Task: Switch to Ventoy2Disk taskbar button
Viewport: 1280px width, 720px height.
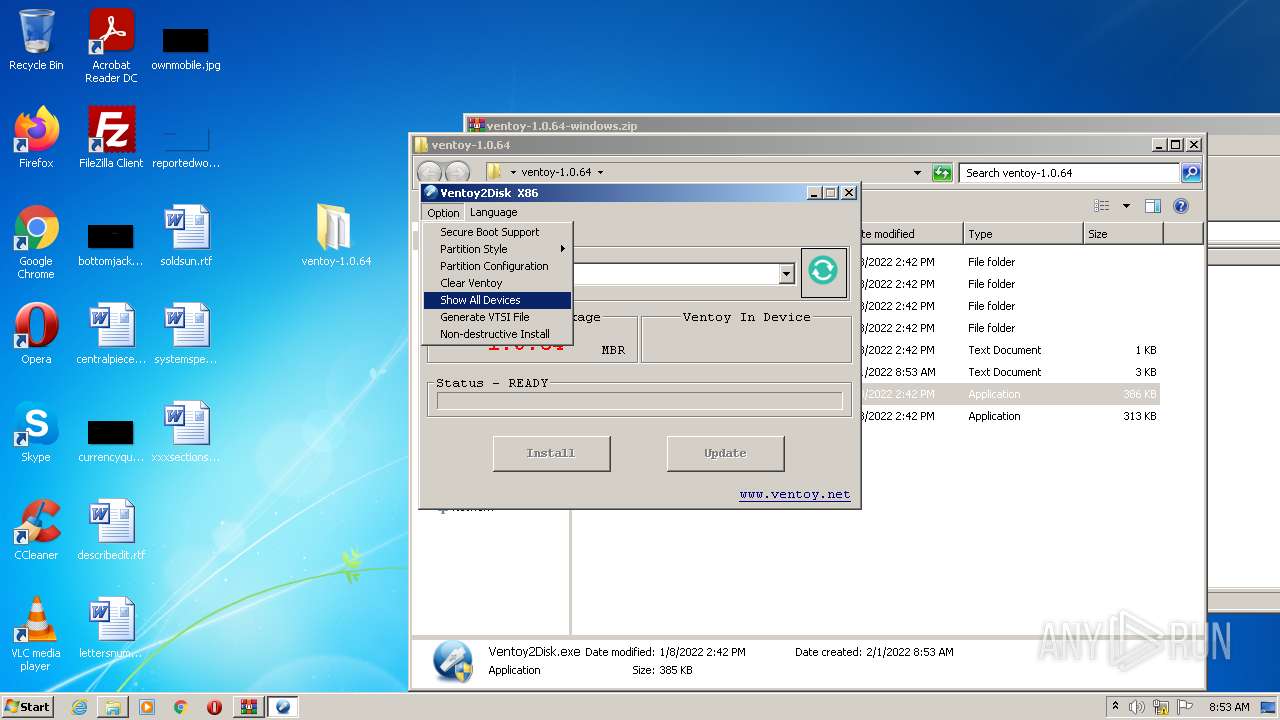Action: [x=283, y=707]
